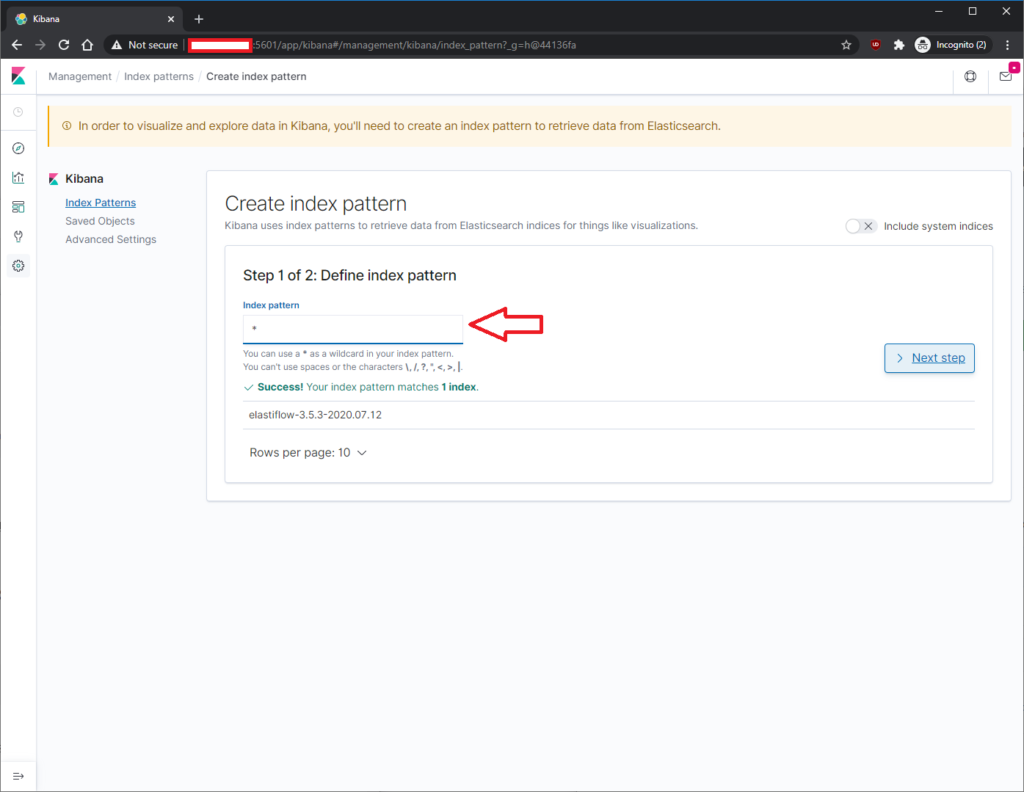Image resolution: width=1024 pixels, height=792 pixels.
Task: Open Dashboard icon in sidebar
Action: tap(18, 207)
